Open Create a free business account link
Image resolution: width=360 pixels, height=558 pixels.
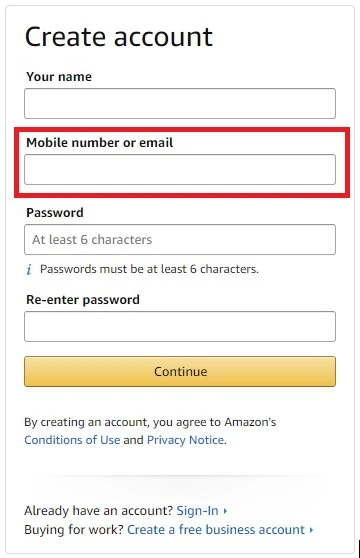coord(216,530)
